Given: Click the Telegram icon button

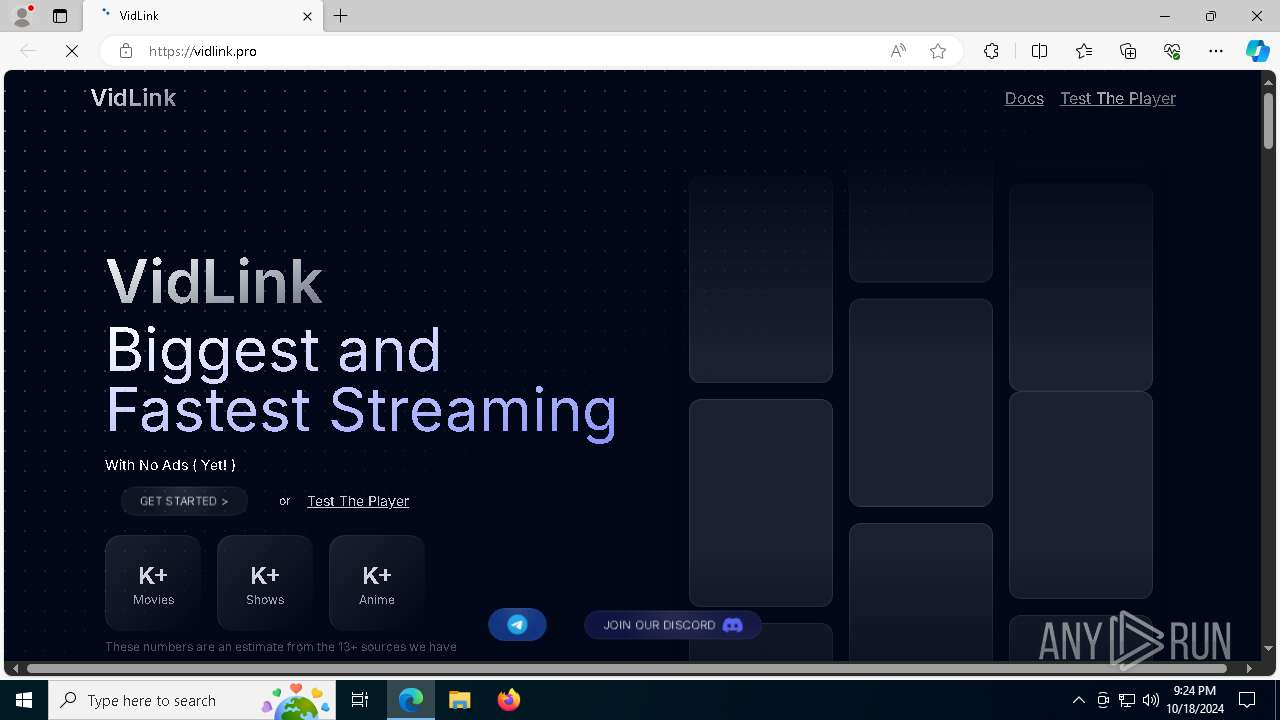Looking at the screenshot, I should [517, 625].
